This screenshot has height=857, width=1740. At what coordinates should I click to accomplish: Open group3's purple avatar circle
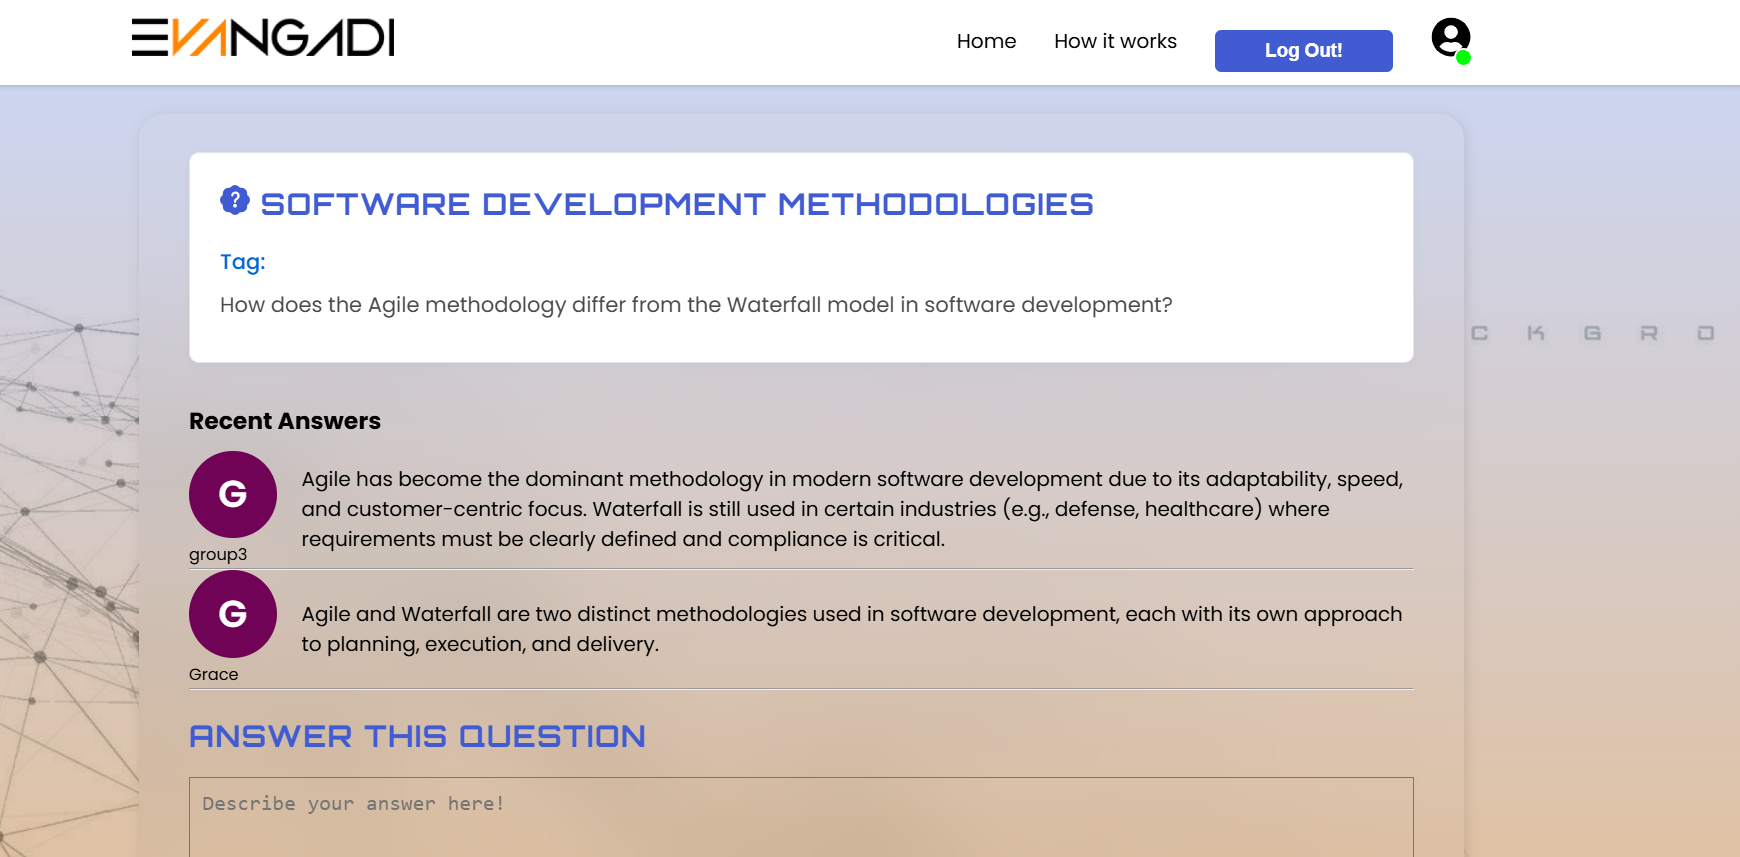[232, 494]
